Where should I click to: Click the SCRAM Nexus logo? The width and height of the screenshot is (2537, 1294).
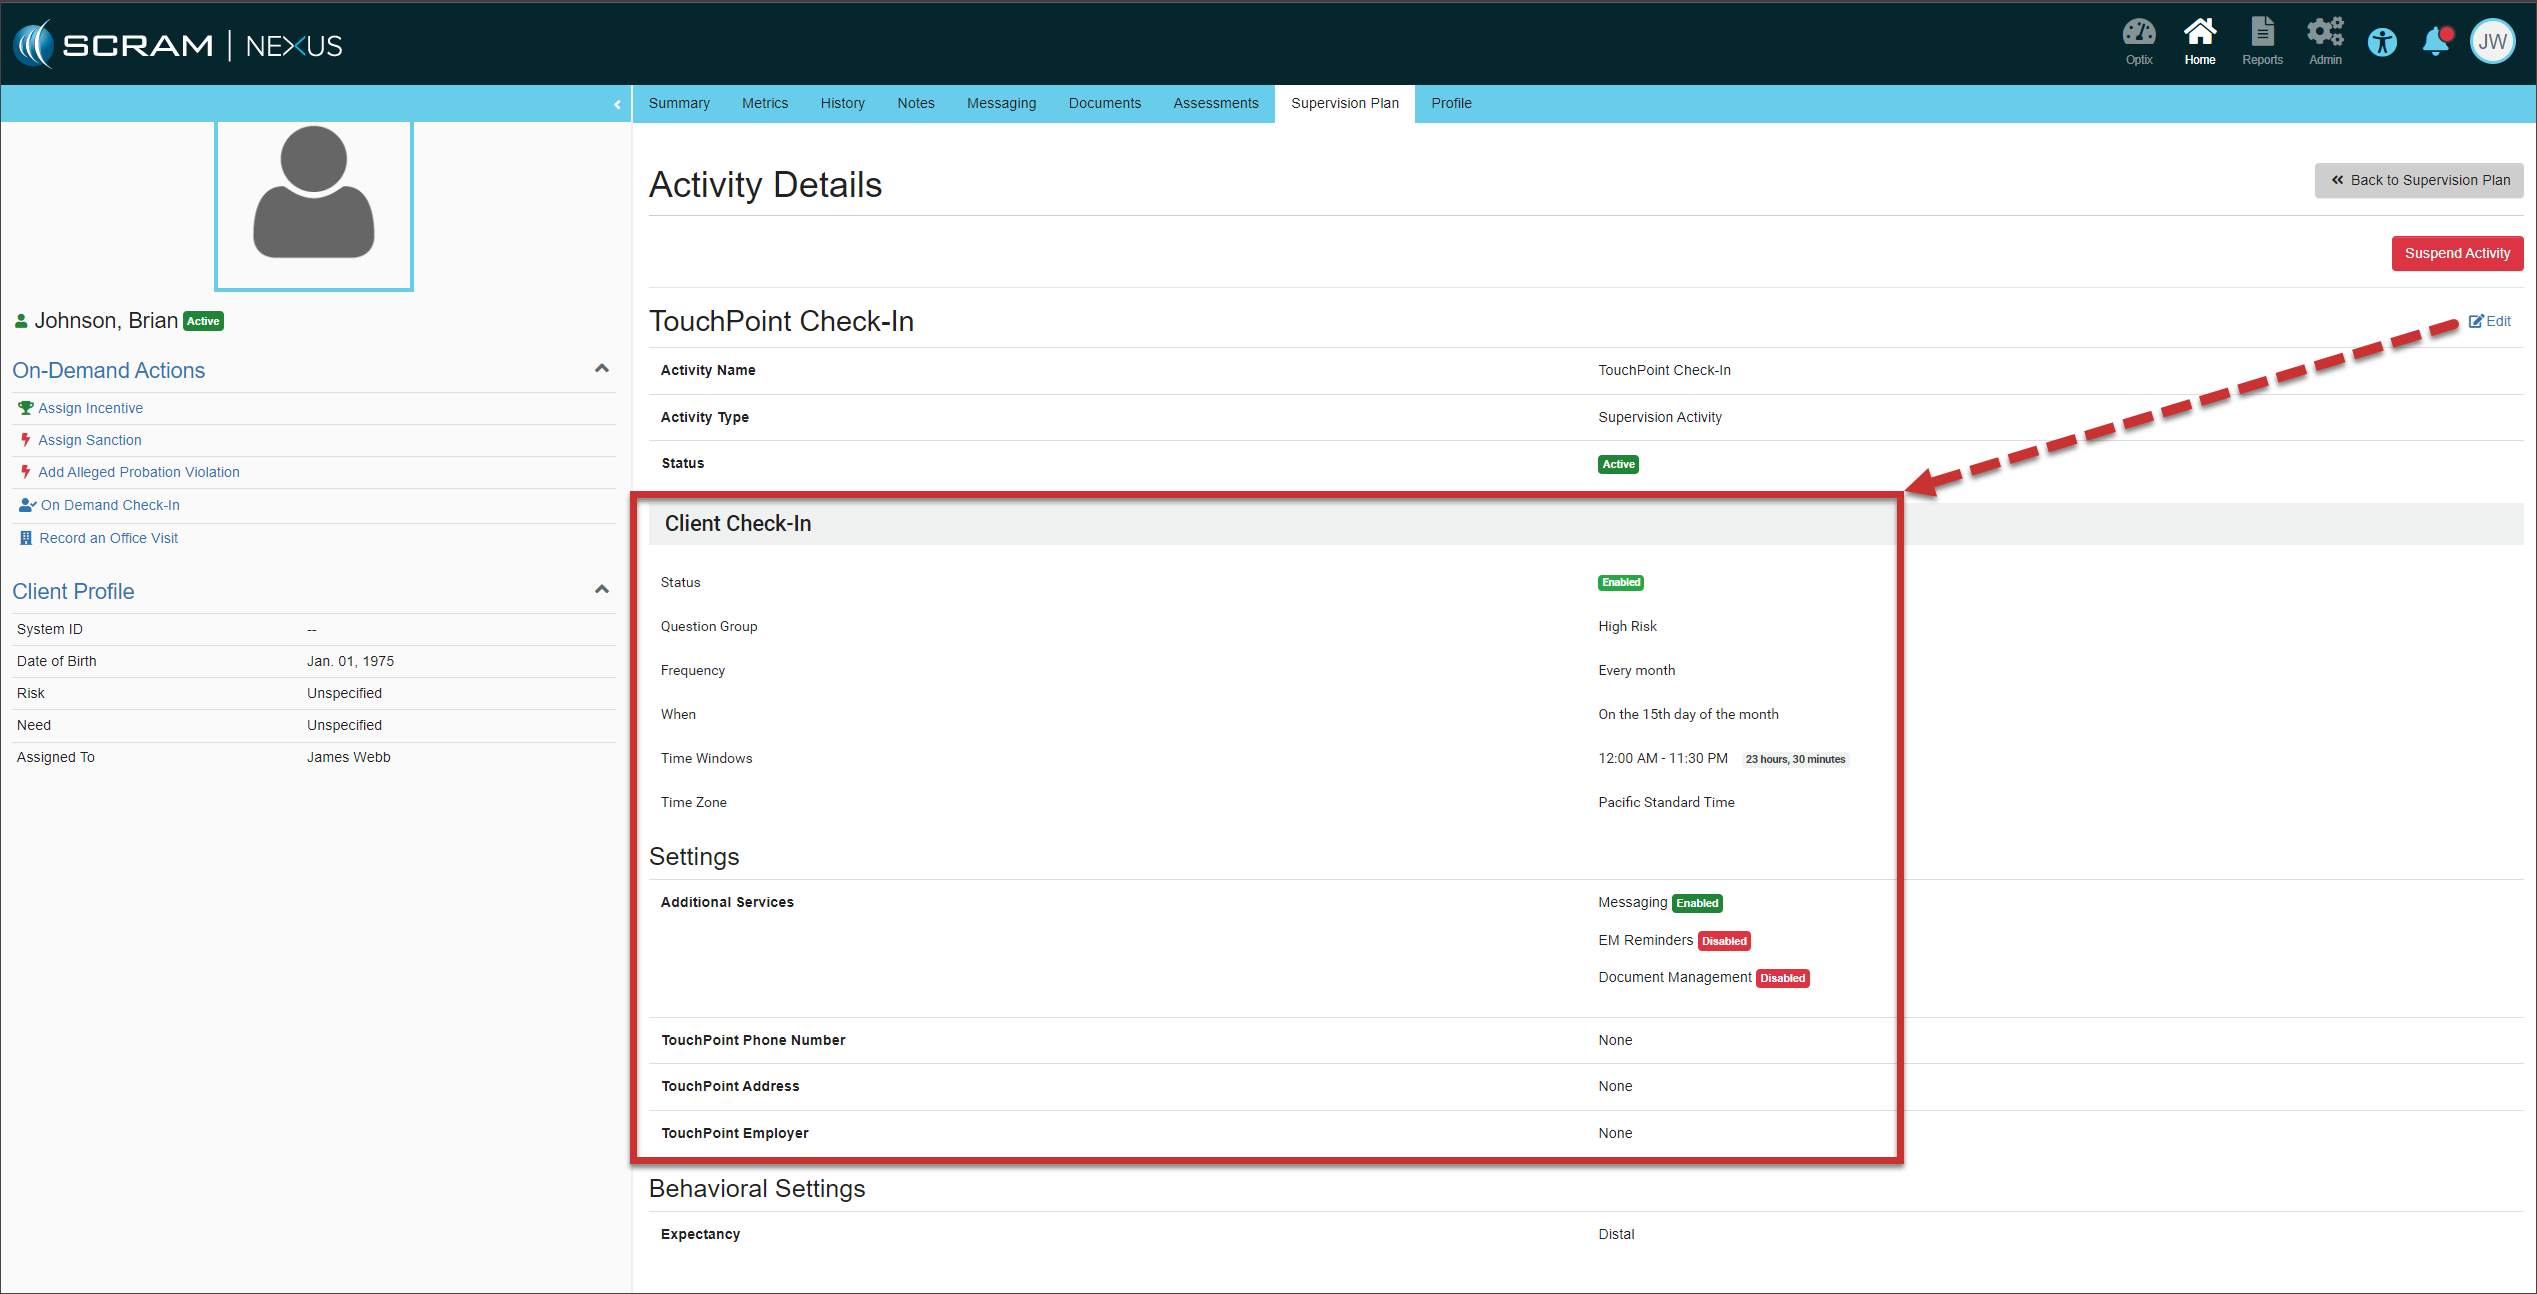point(178,45)
